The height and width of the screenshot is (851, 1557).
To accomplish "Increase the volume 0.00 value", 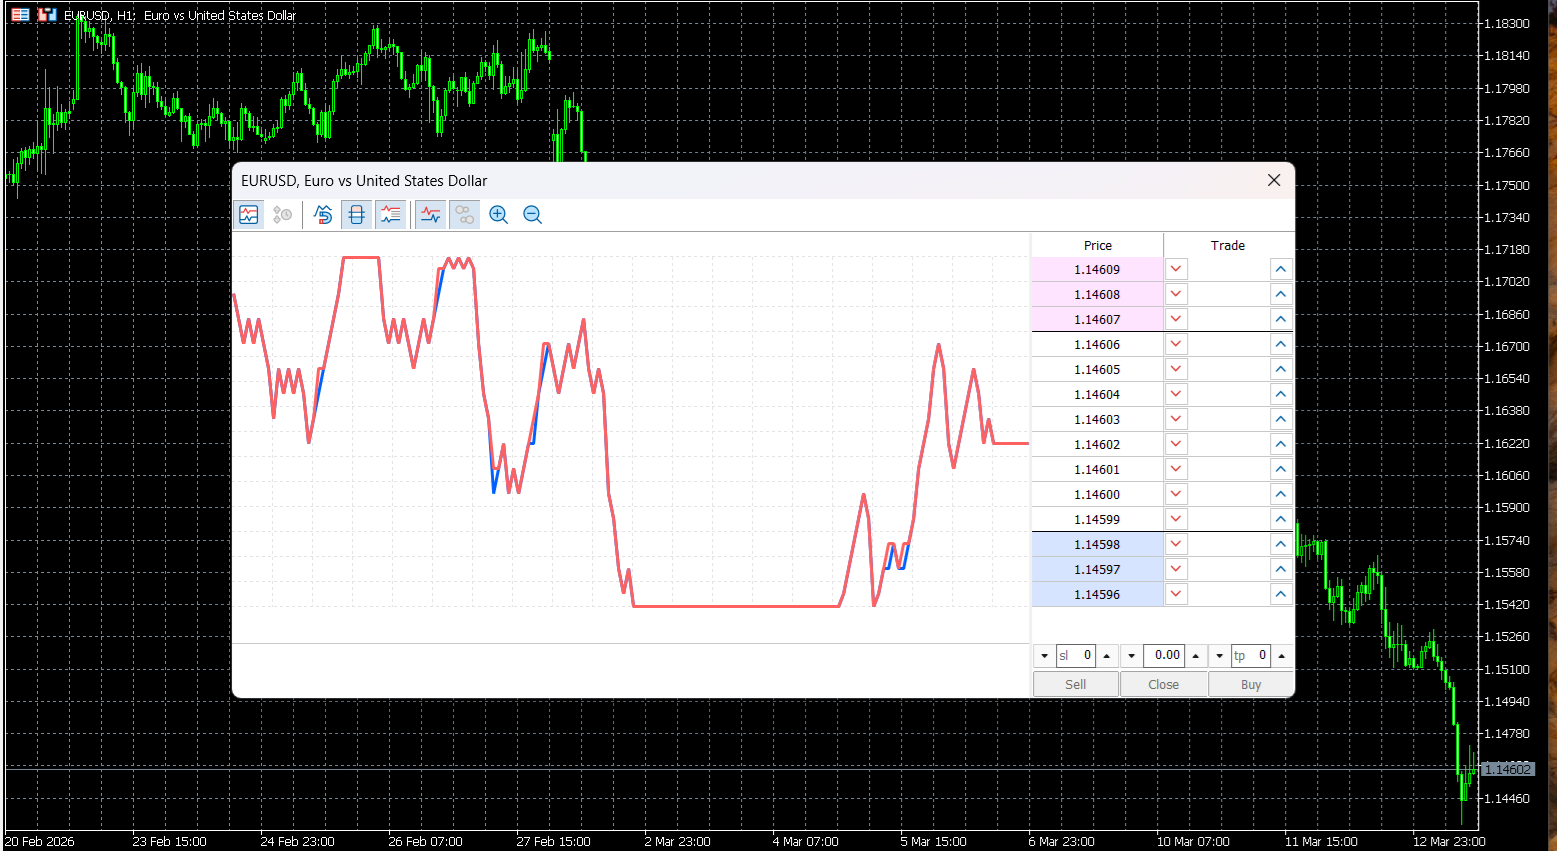I will (1195, 656).
